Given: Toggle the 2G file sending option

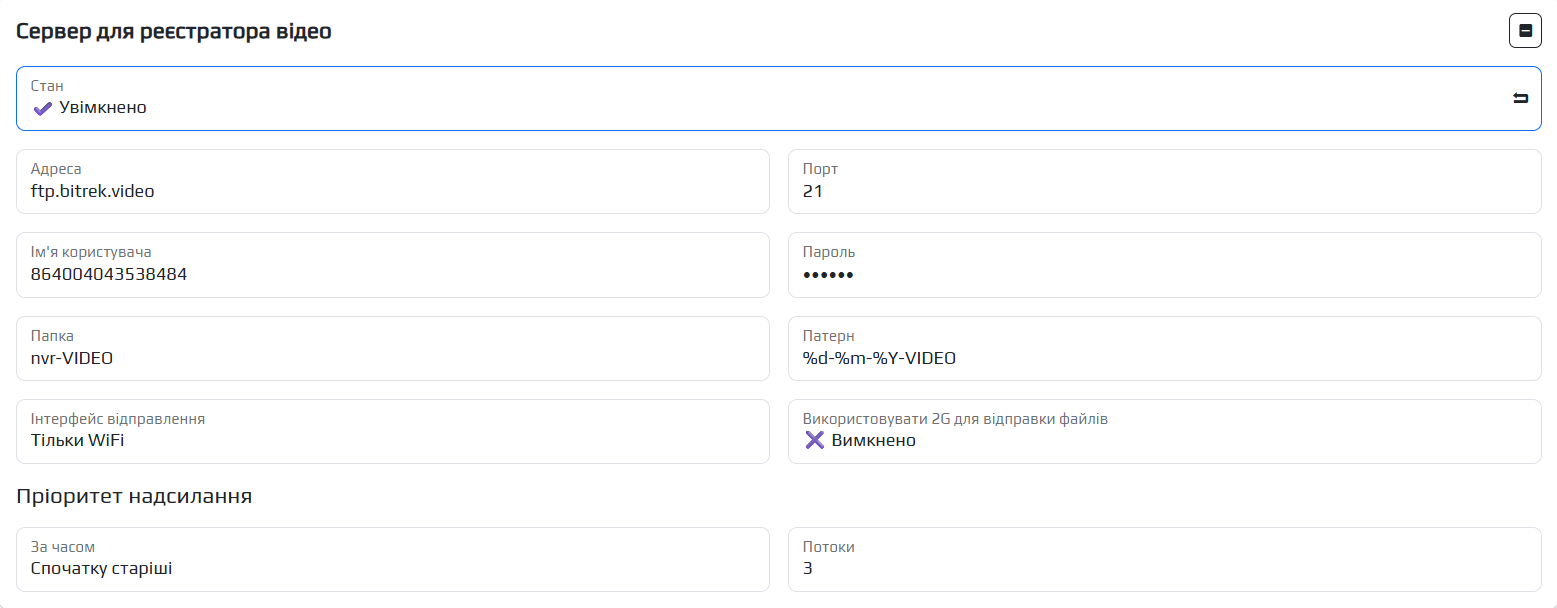Looking at the screenshot, I should pyautogui.click(x=1164, y=431).
